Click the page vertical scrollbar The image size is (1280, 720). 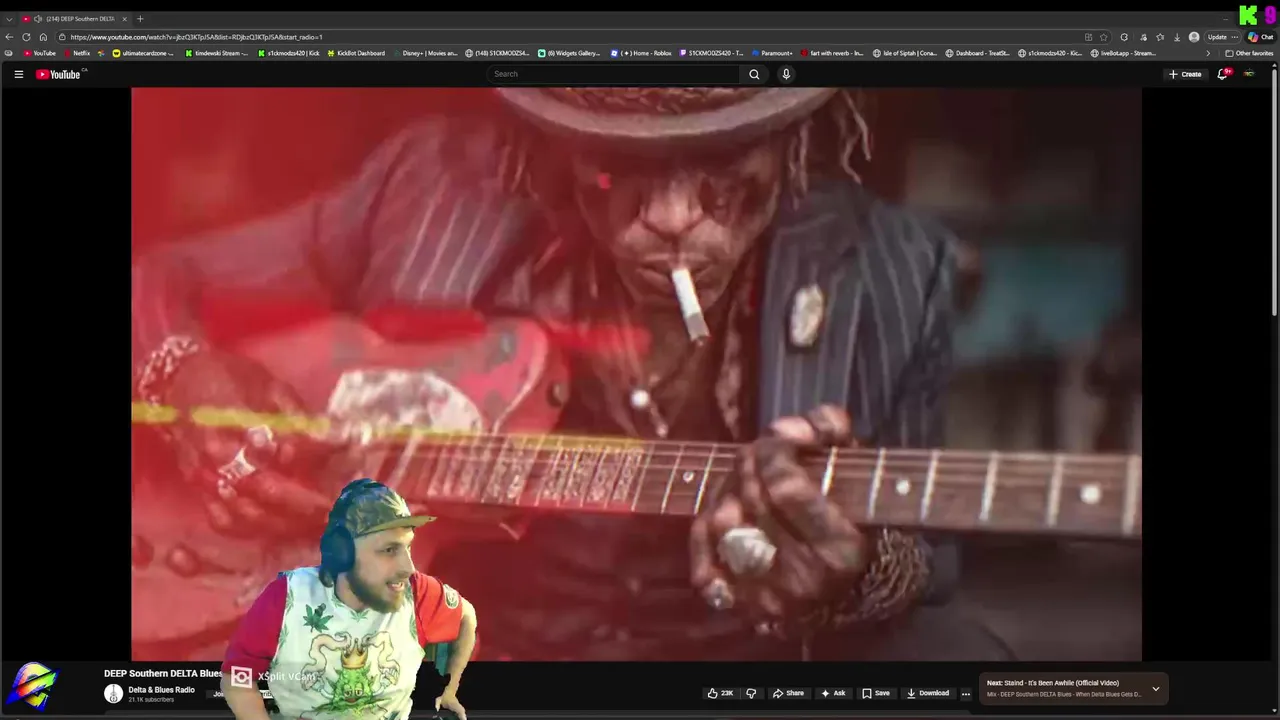pos(1274,190)
